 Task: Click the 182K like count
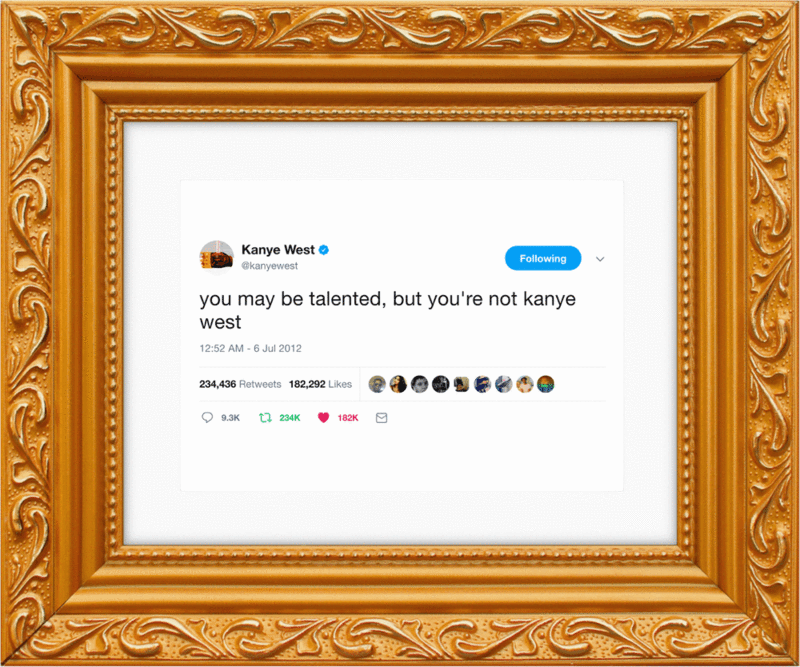pos(348,418)
